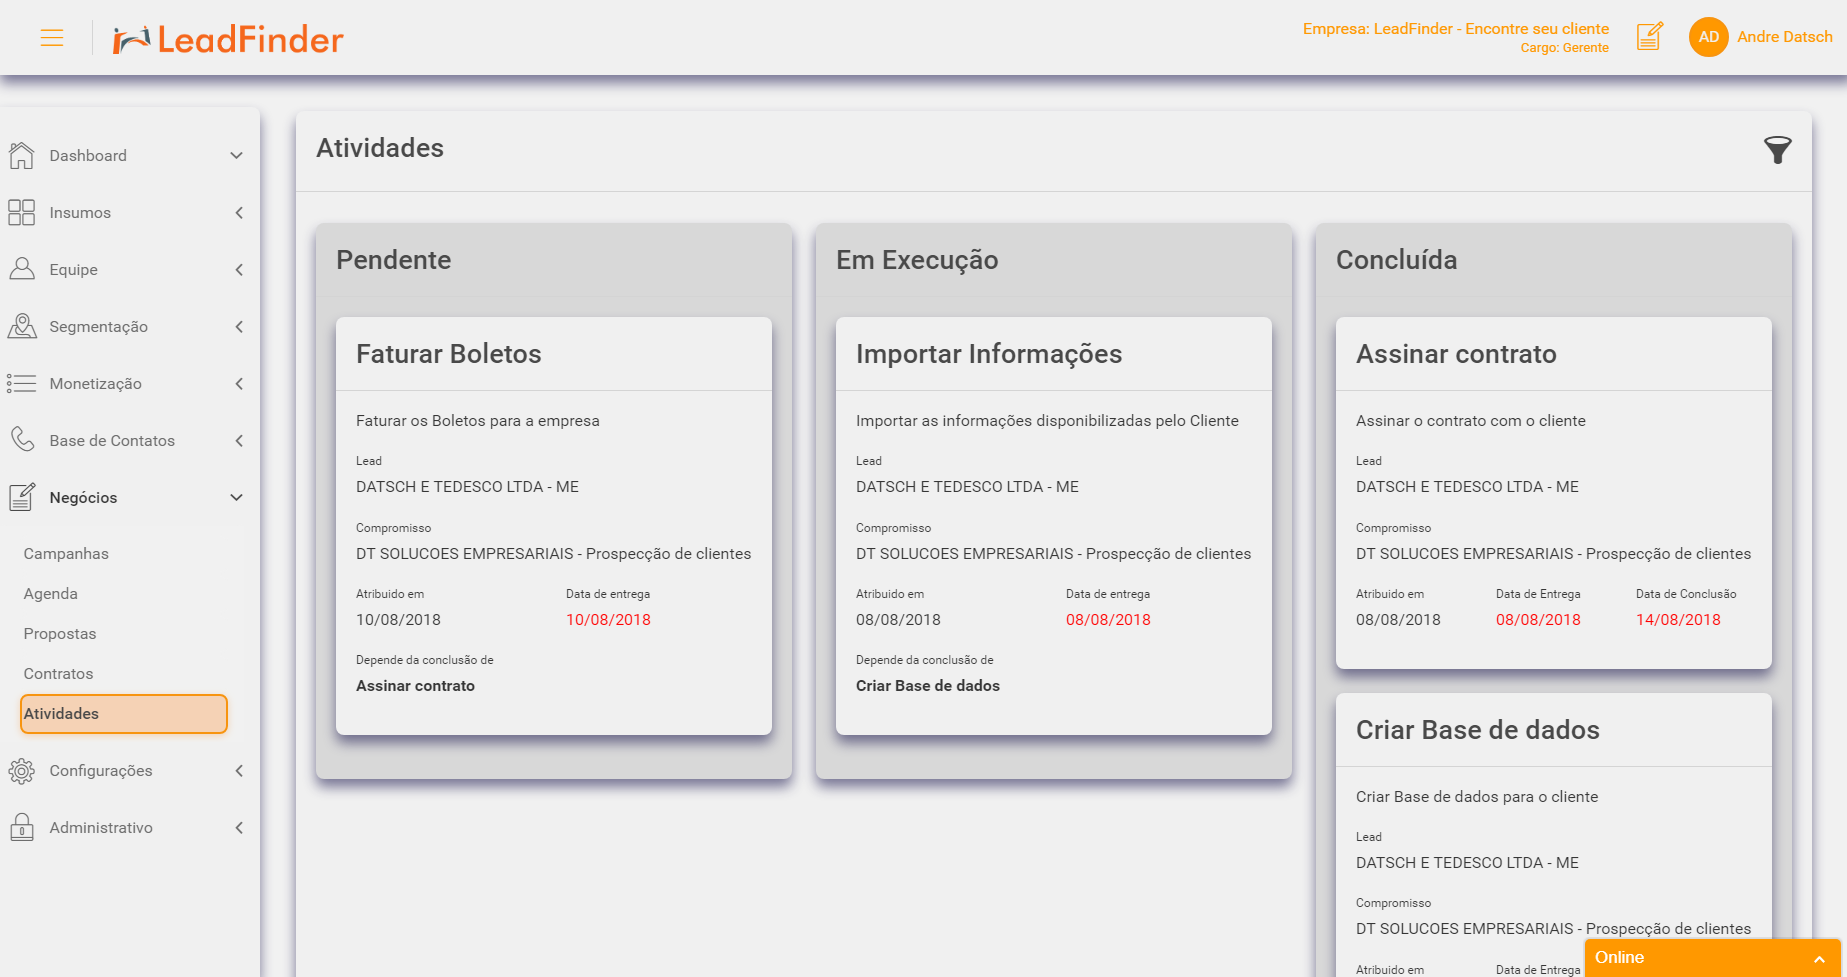Click 'Criar Base de dados' dependency text
The height and width of the screenshot is (977, 1847).
[x=928, y=686]
